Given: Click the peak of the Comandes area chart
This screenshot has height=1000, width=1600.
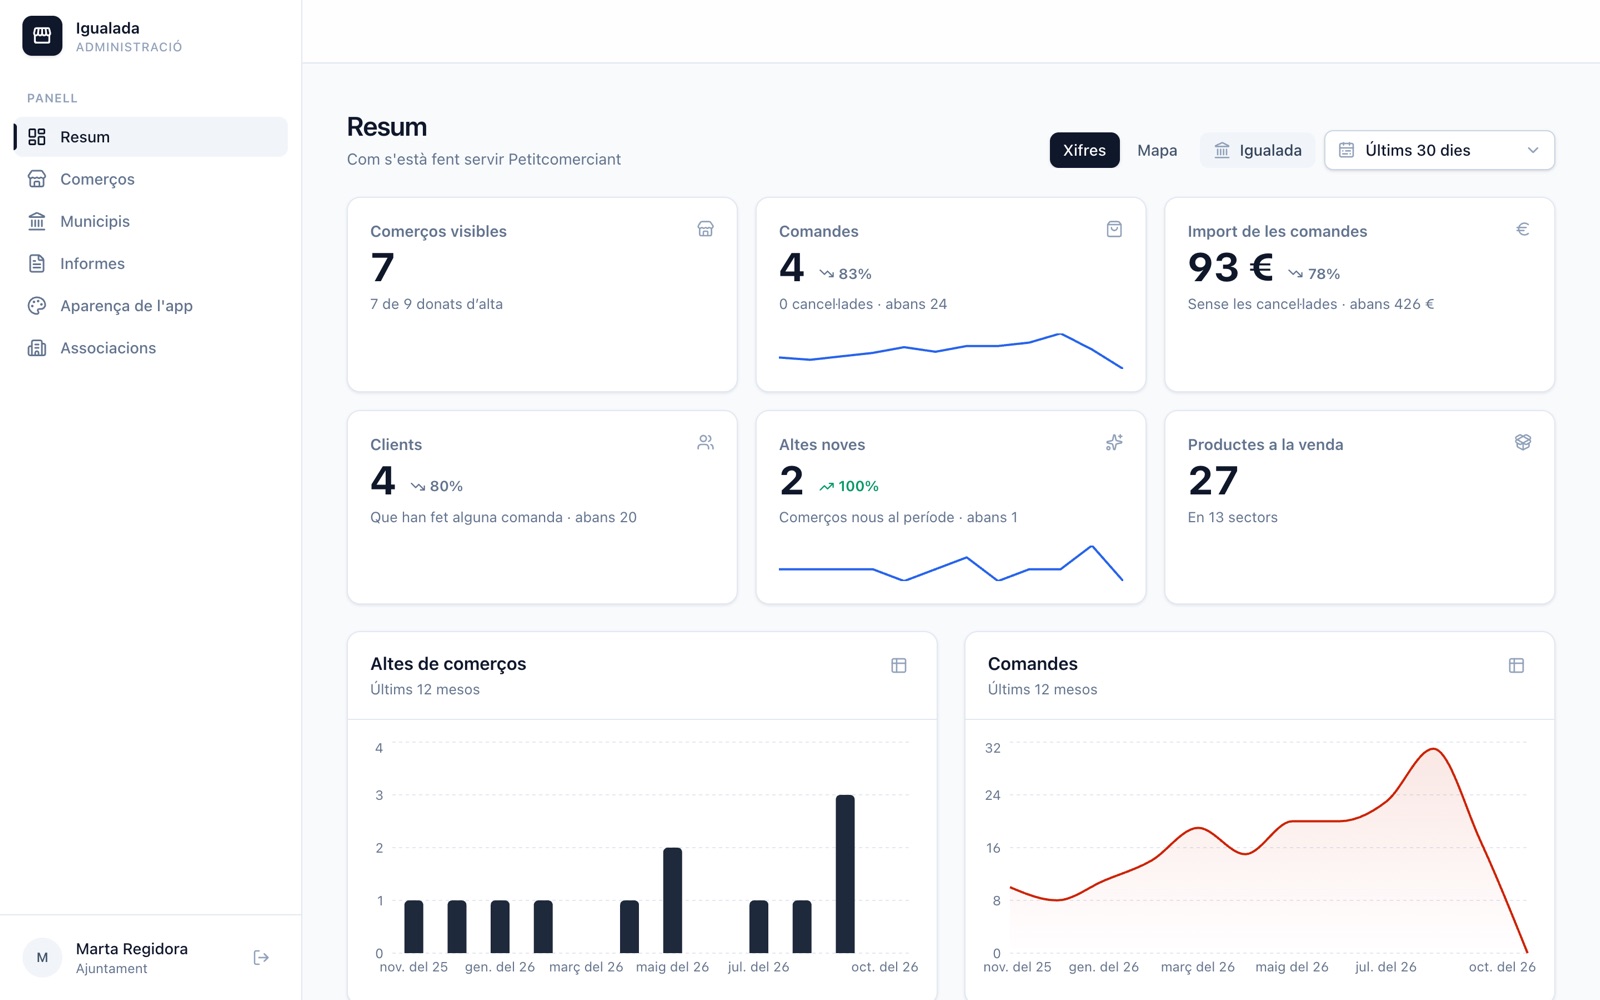Looking at the screenshot, I should click(x=1433, y=749).
